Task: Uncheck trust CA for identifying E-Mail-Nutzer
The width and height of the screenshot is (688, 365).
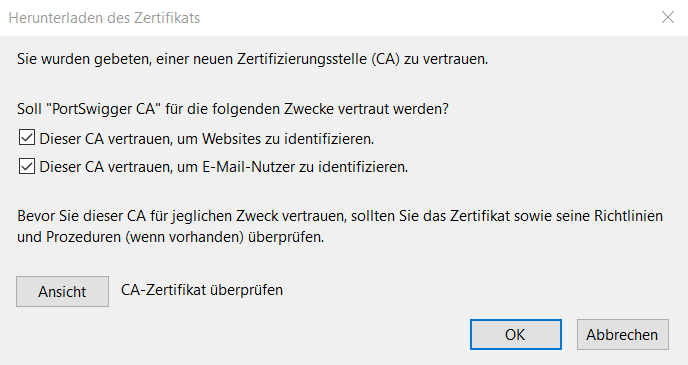Action: pos(27,166)
